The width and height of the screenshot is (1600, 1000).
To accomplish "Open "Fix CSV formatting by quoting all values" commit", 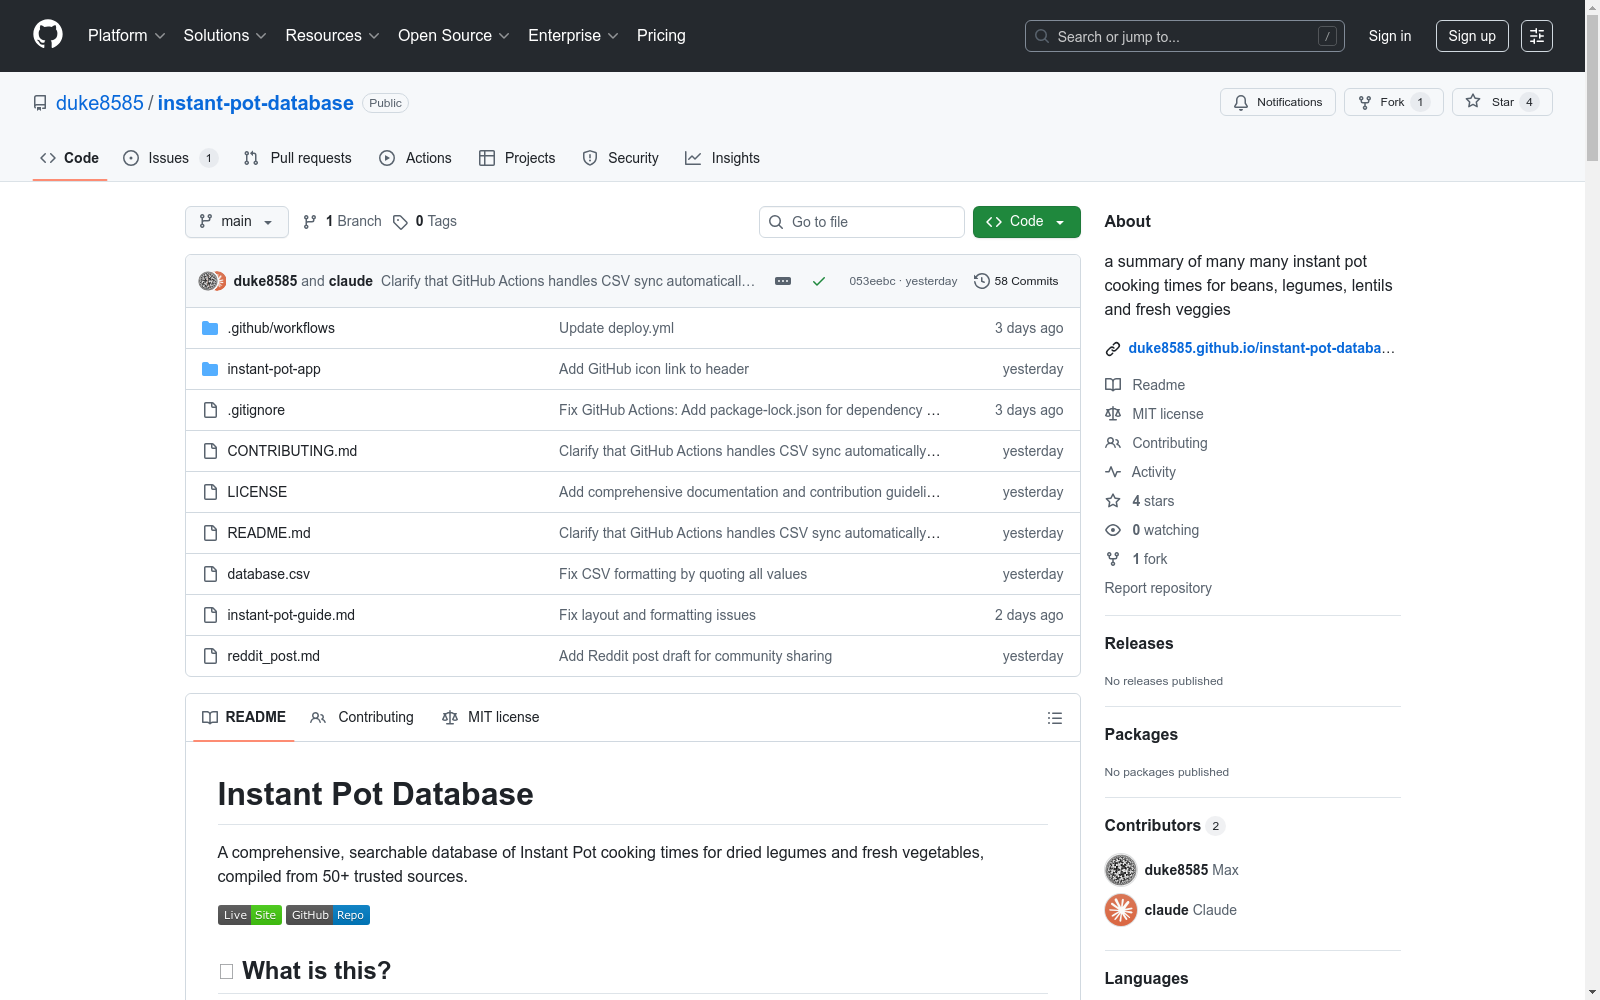I will click(683, 574).
